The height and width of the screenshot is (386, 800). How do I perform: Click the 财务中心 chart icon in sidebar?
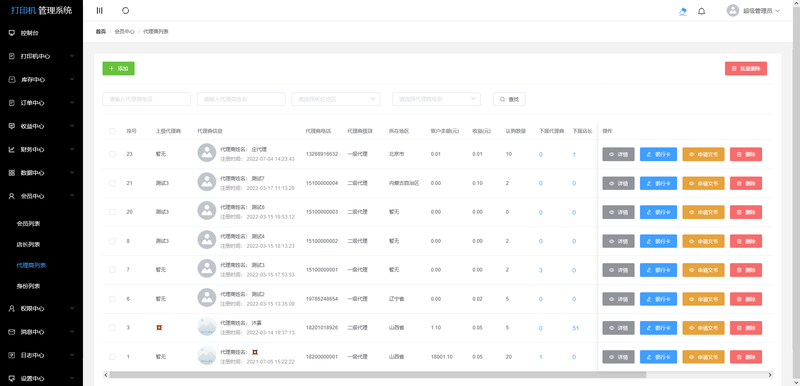coord(12,150)
